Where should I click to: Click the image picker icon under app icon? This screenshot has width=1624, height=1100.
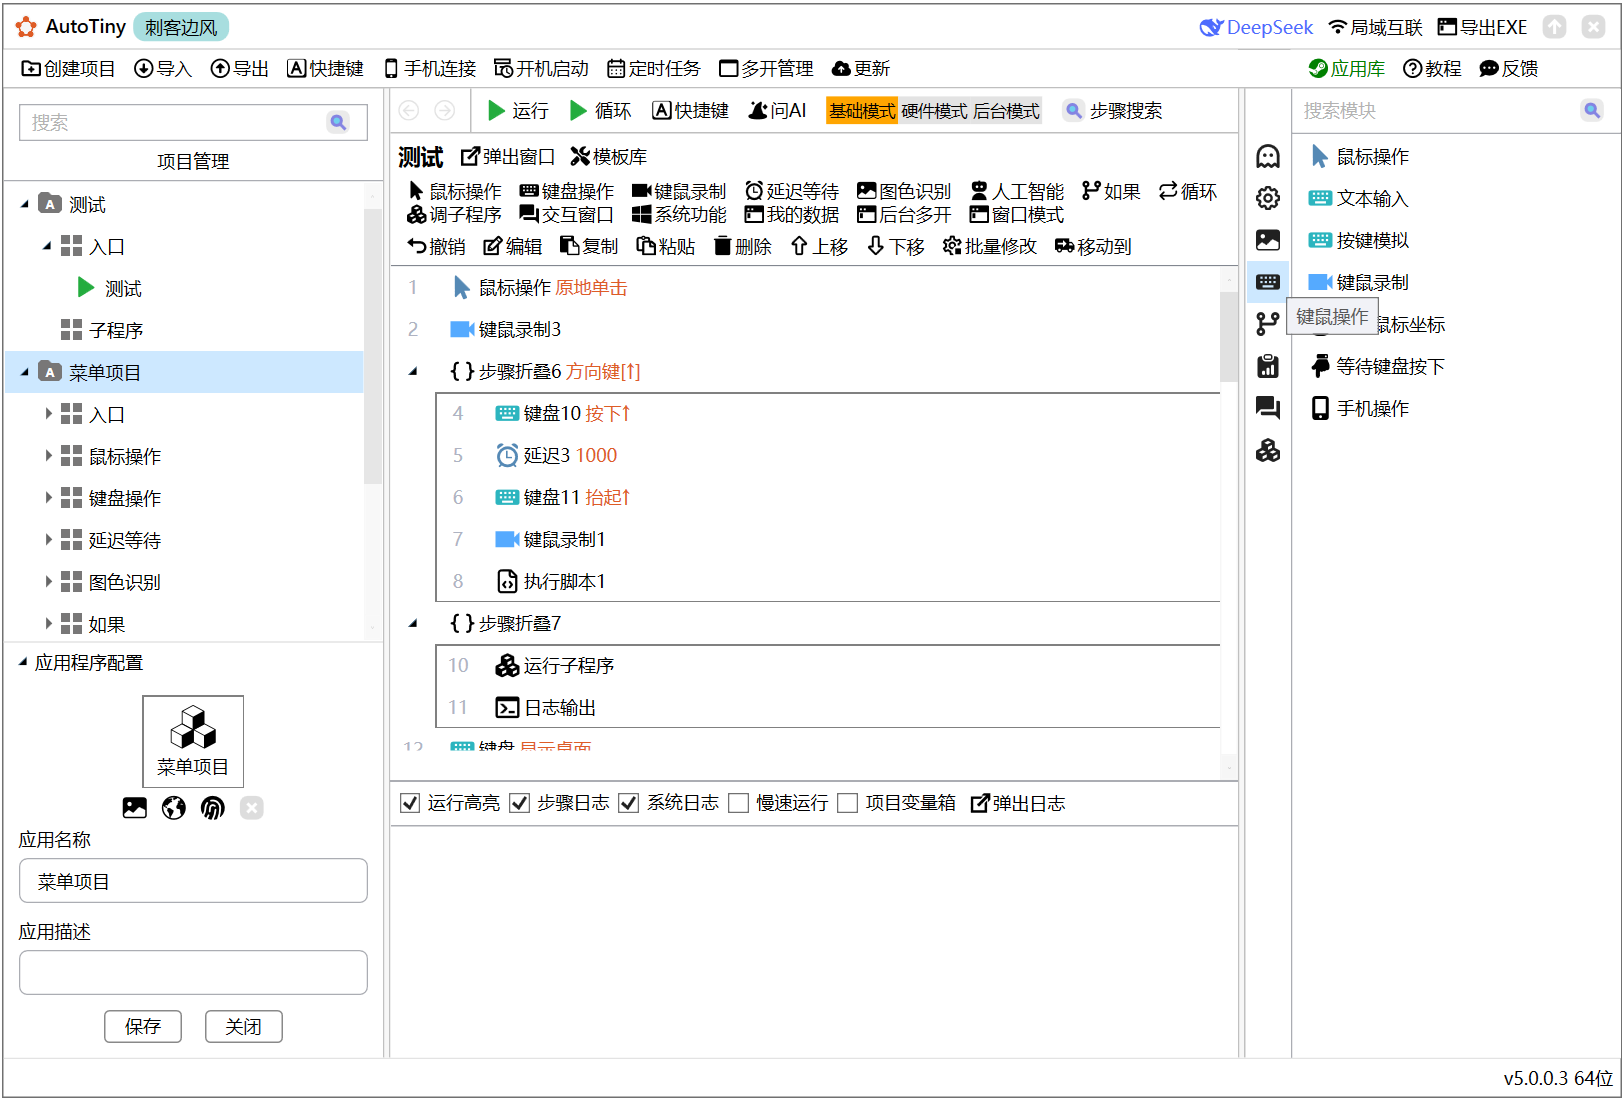(x=135, y=808)
